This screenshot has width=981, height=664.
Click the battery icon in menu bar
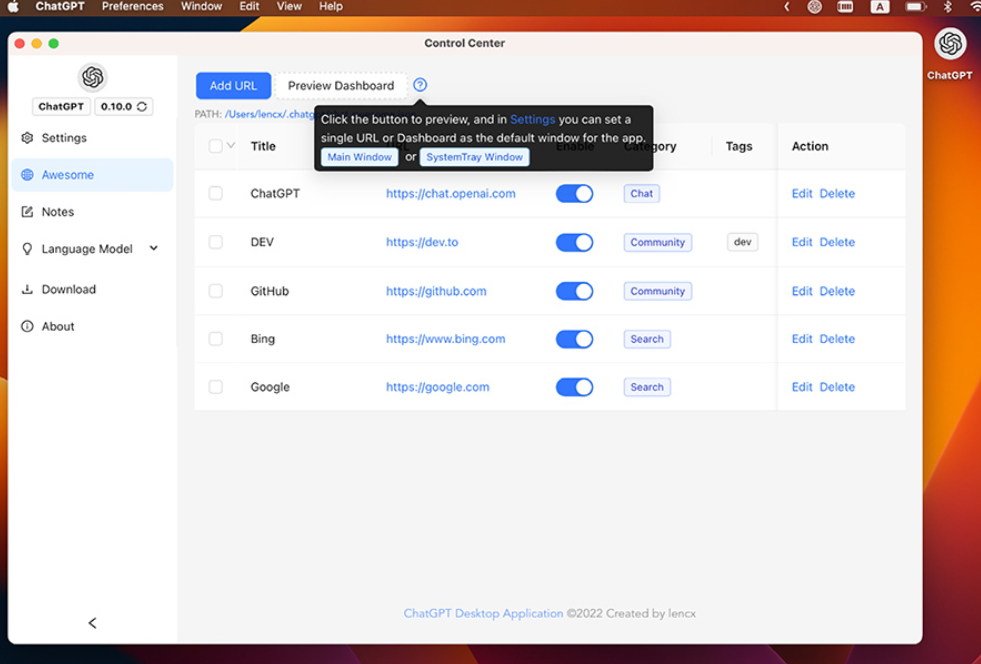point(915,6)
